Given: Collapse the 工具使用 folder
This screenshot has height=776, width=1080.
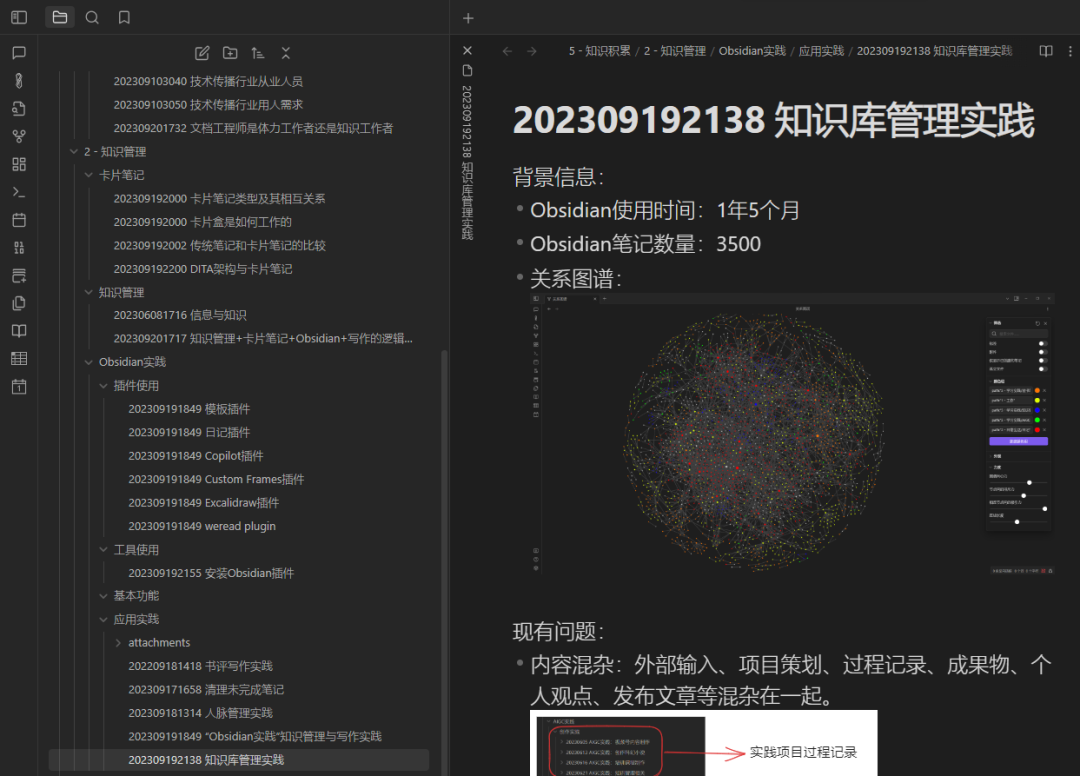Looking at the screenshot, I should click(103, 549).
